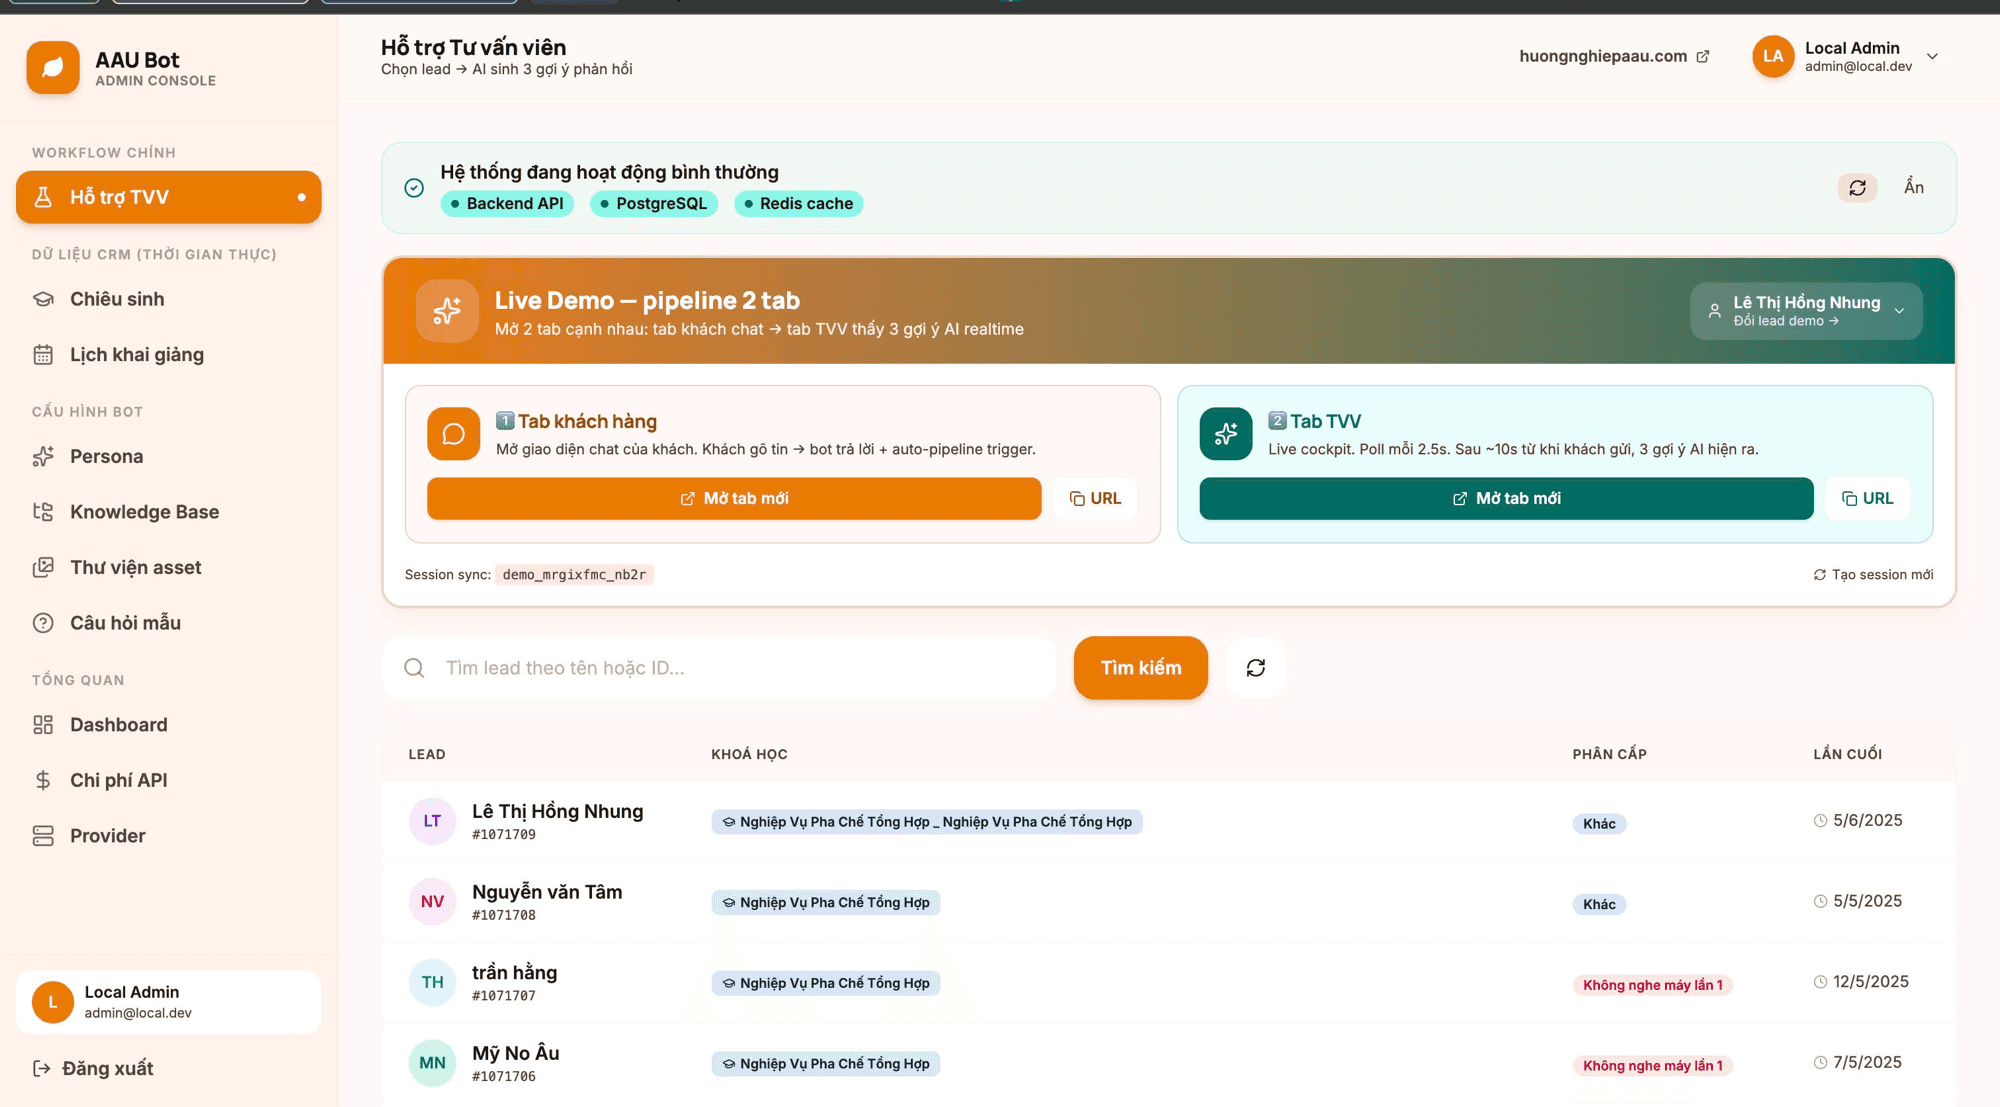The height and width of the screenshot is (1107, 2000).
Task: Click the Dashboard grid icon
Action: coord(43,725)
